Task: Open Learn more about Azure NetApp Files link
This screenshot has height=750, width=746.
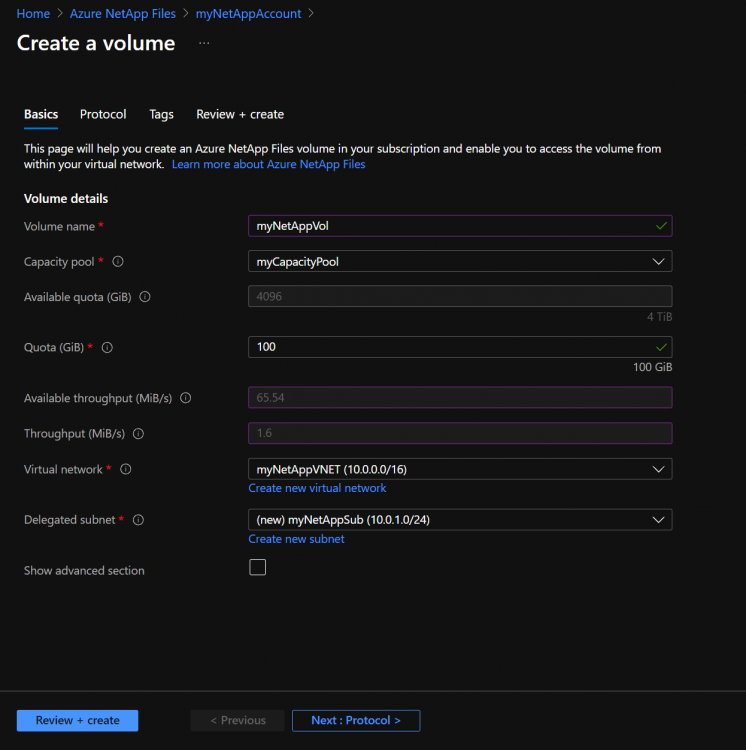Action: click(x=268, y=164)
